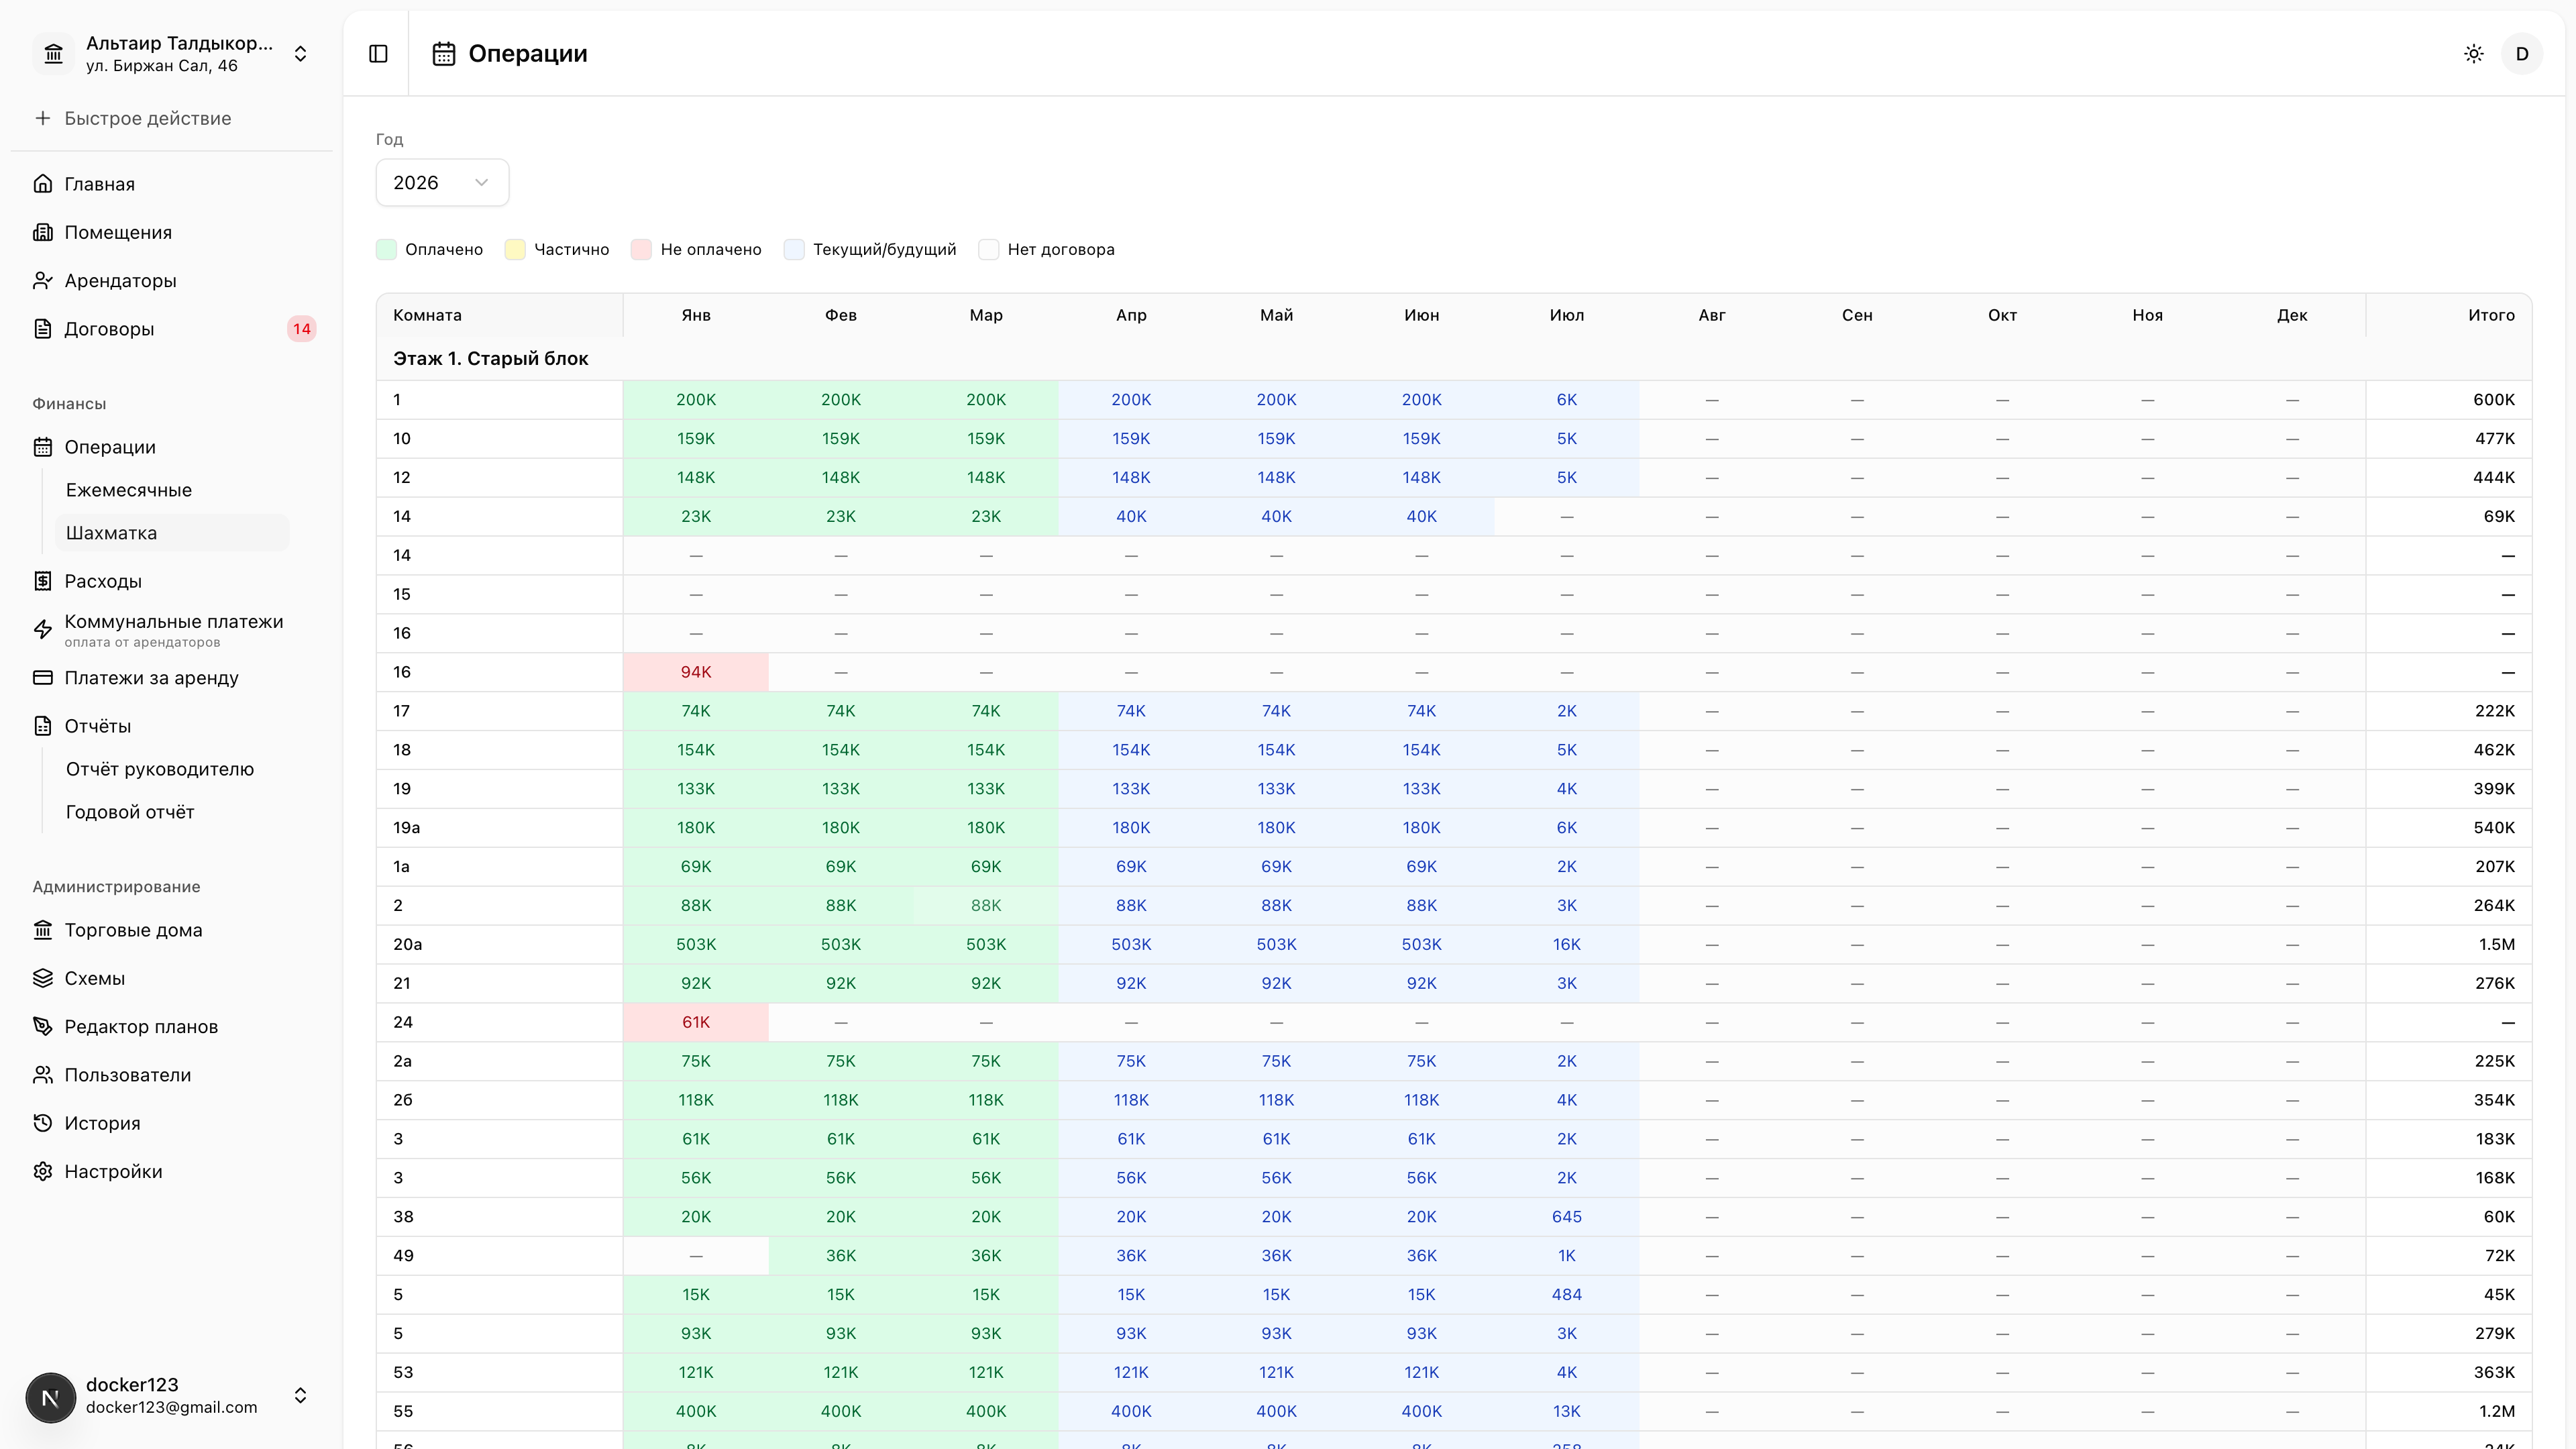Click Быстрое действие button
Viewport: 2576px width, 1449px height.
click(x=133, y=118)
